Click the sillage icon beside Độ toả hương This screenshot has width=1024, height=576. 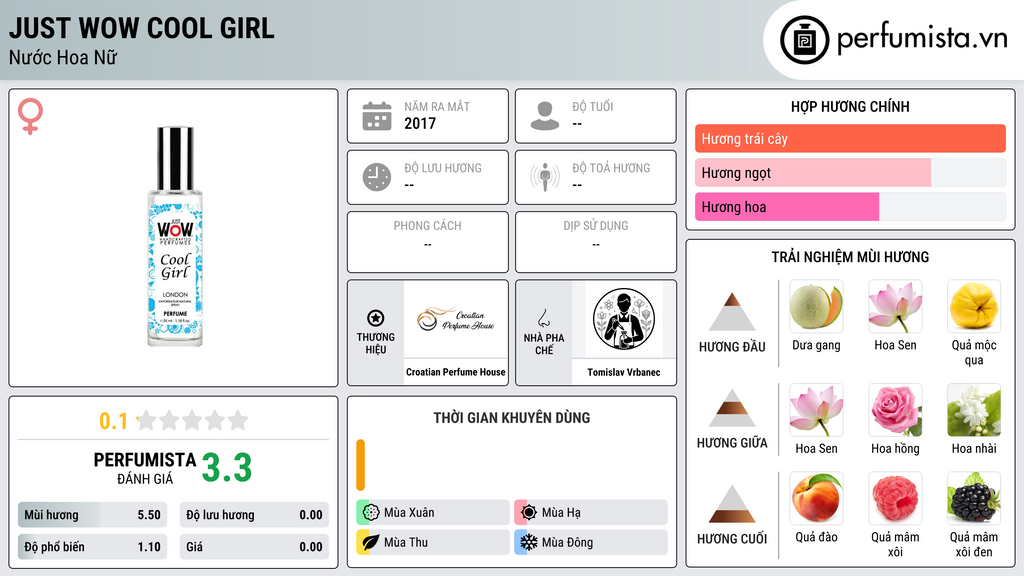click(x=545, y=177)
